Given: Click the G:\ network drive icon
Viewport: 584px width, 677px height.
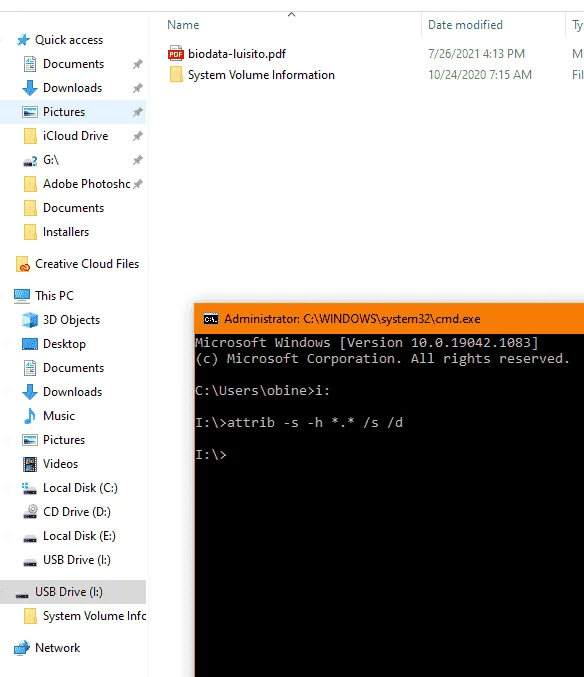Looking at the screenshot, I should (30, 161).
